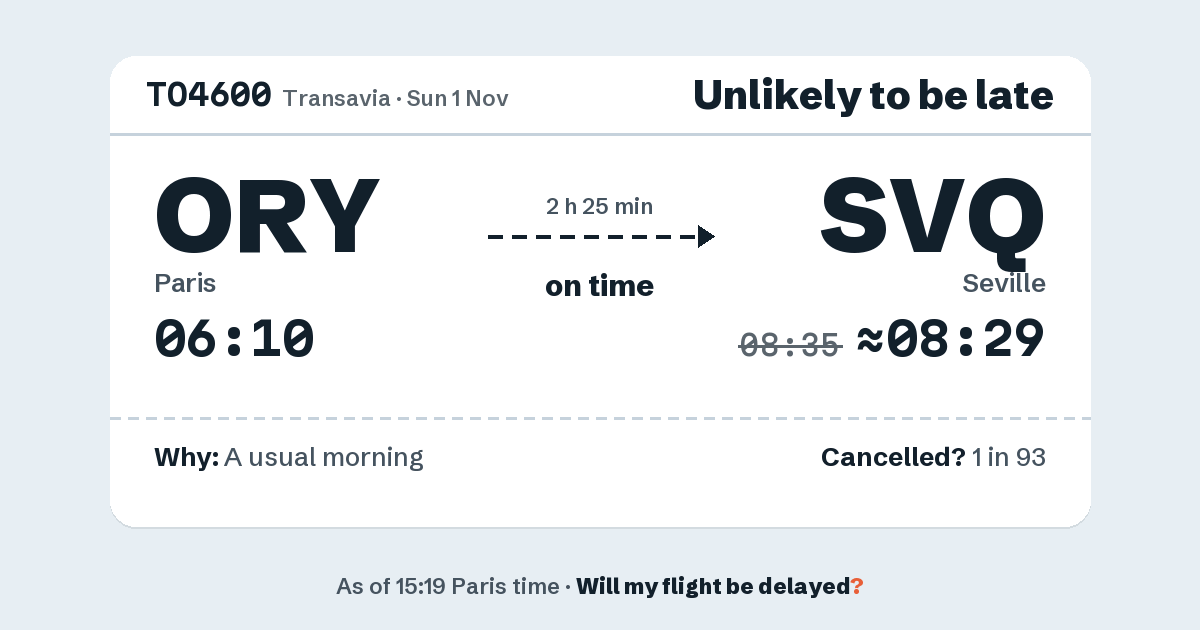
Task: Click the dashed route arrow icon
Action: click(601, 237)
